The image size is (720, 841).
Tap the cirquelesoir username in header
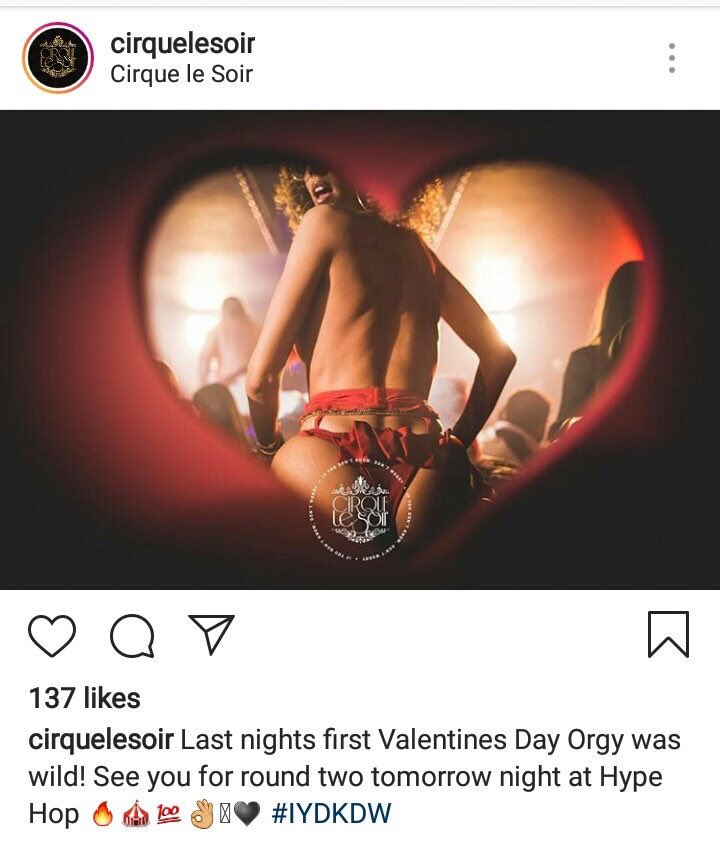[x=182, y=44]
